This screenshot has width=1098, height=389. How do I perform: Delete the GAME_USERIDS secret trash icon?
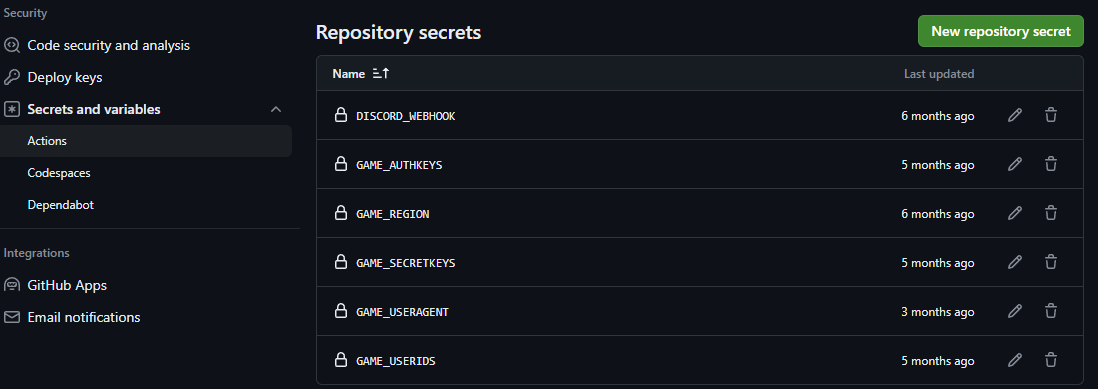(x=1050, y=360)
